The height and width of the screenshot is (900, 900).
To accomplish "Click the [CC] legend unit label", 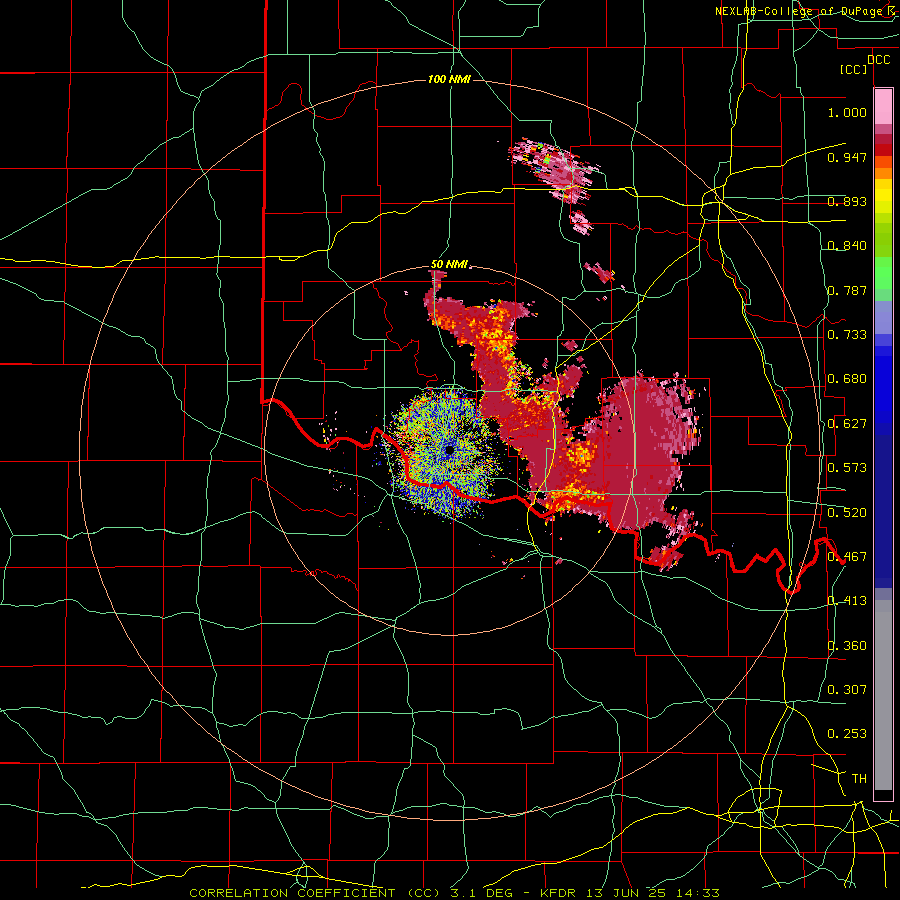I will coord(854,69).
